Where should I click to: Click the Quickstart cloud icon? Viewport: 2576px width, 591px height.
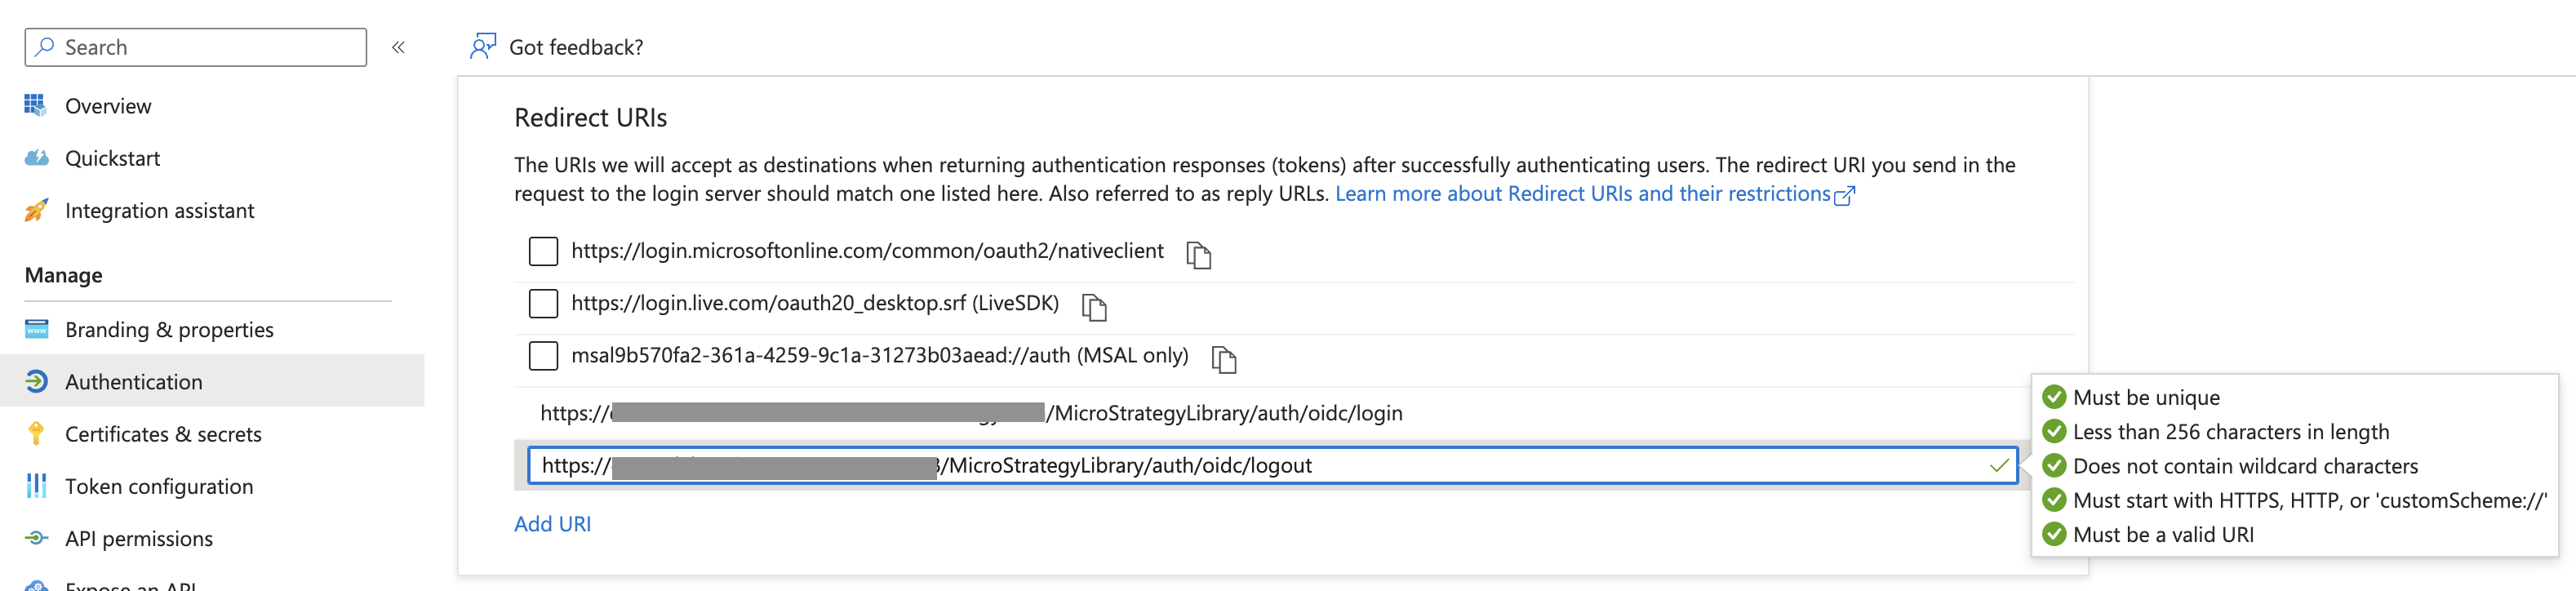pyautogui.click(x=36, y=158)
